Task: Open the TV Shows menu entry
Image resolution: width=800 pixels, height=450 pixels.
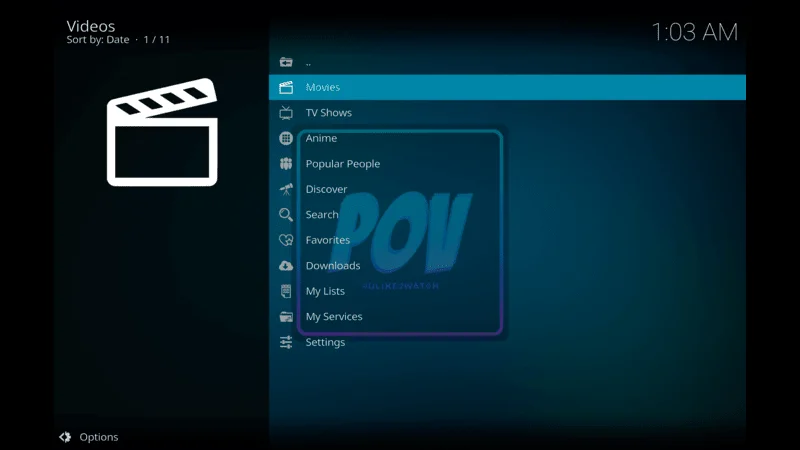Action: coord(328,113)
